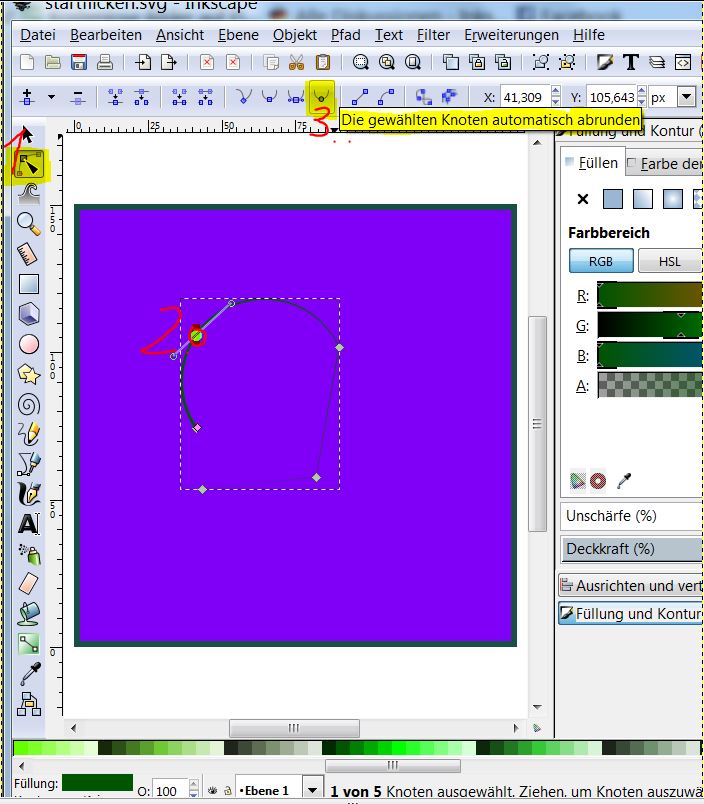Open the px unit dropdown
704x804 pixels.
(686, 97)
